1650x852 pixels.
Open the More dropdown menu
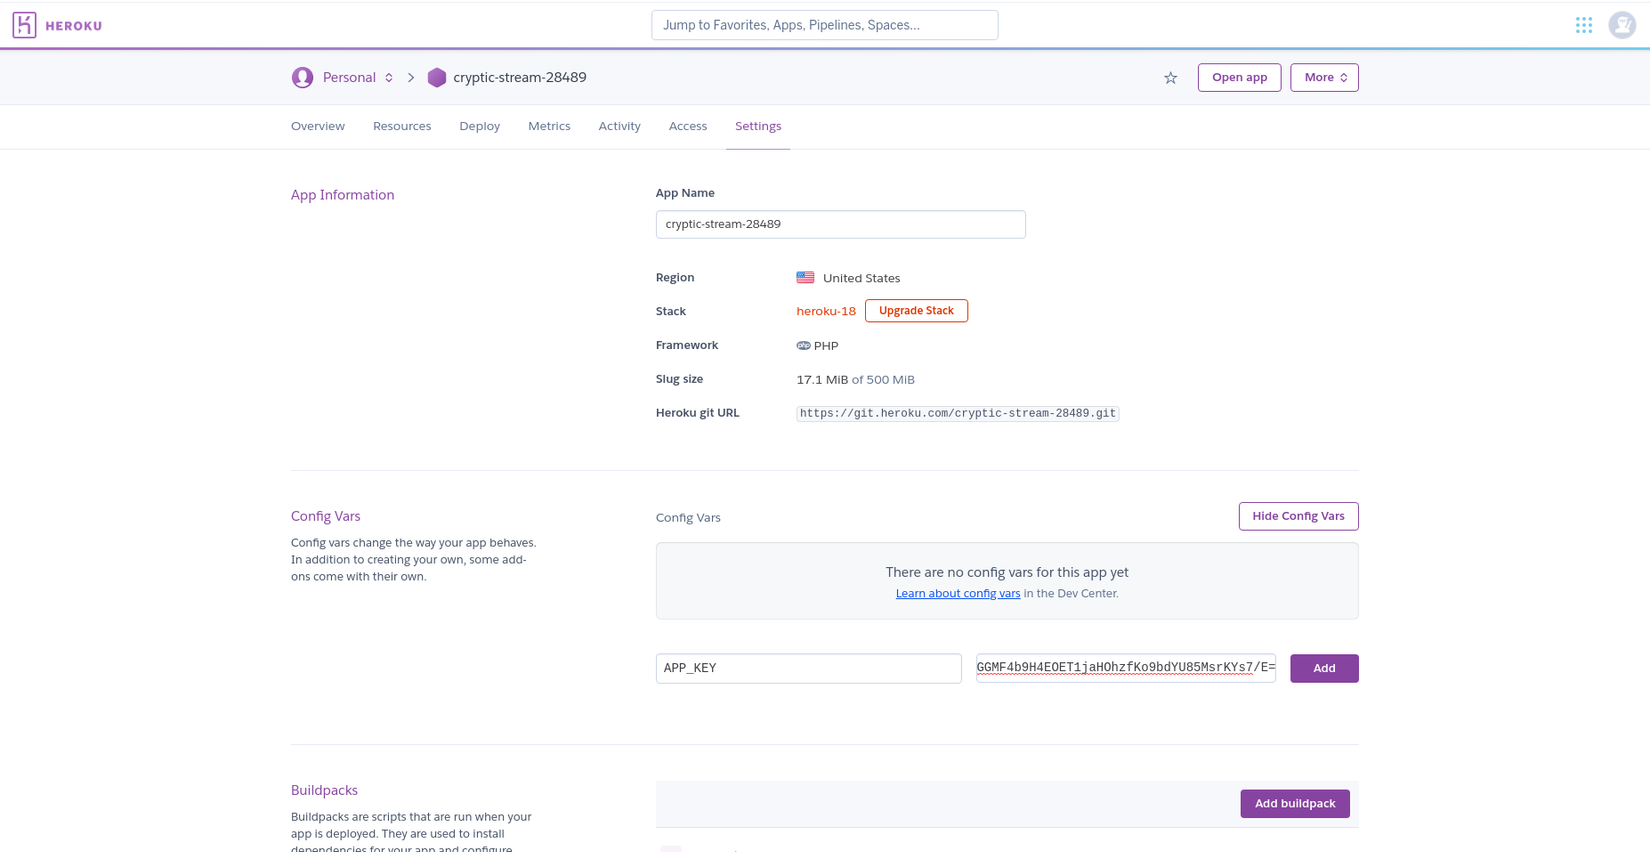1324,78
